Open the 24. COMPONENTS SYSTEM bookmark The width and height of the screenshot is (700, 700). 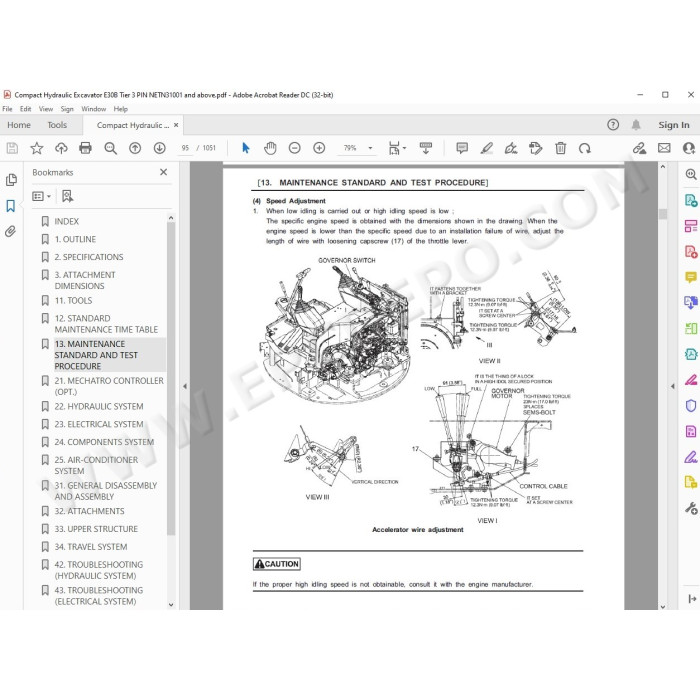(104, 442)
